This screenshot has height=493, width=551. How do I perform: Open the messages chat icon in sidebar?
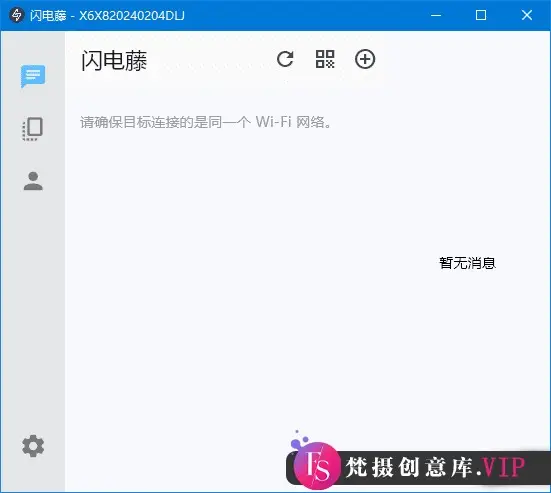coord(33,76)
